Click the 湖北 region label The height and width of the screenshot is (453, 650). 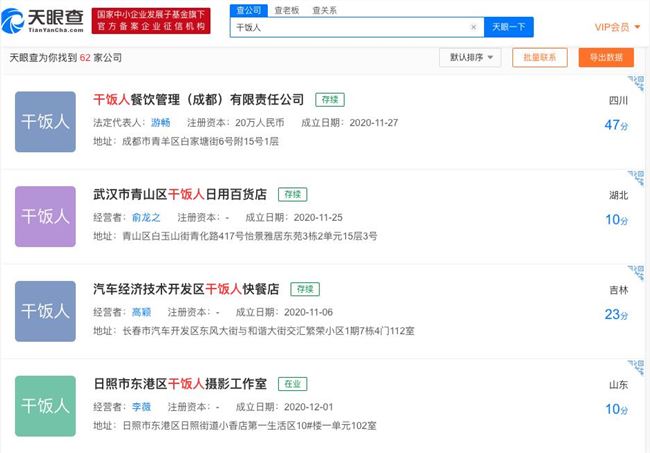[x=618, y=195]
